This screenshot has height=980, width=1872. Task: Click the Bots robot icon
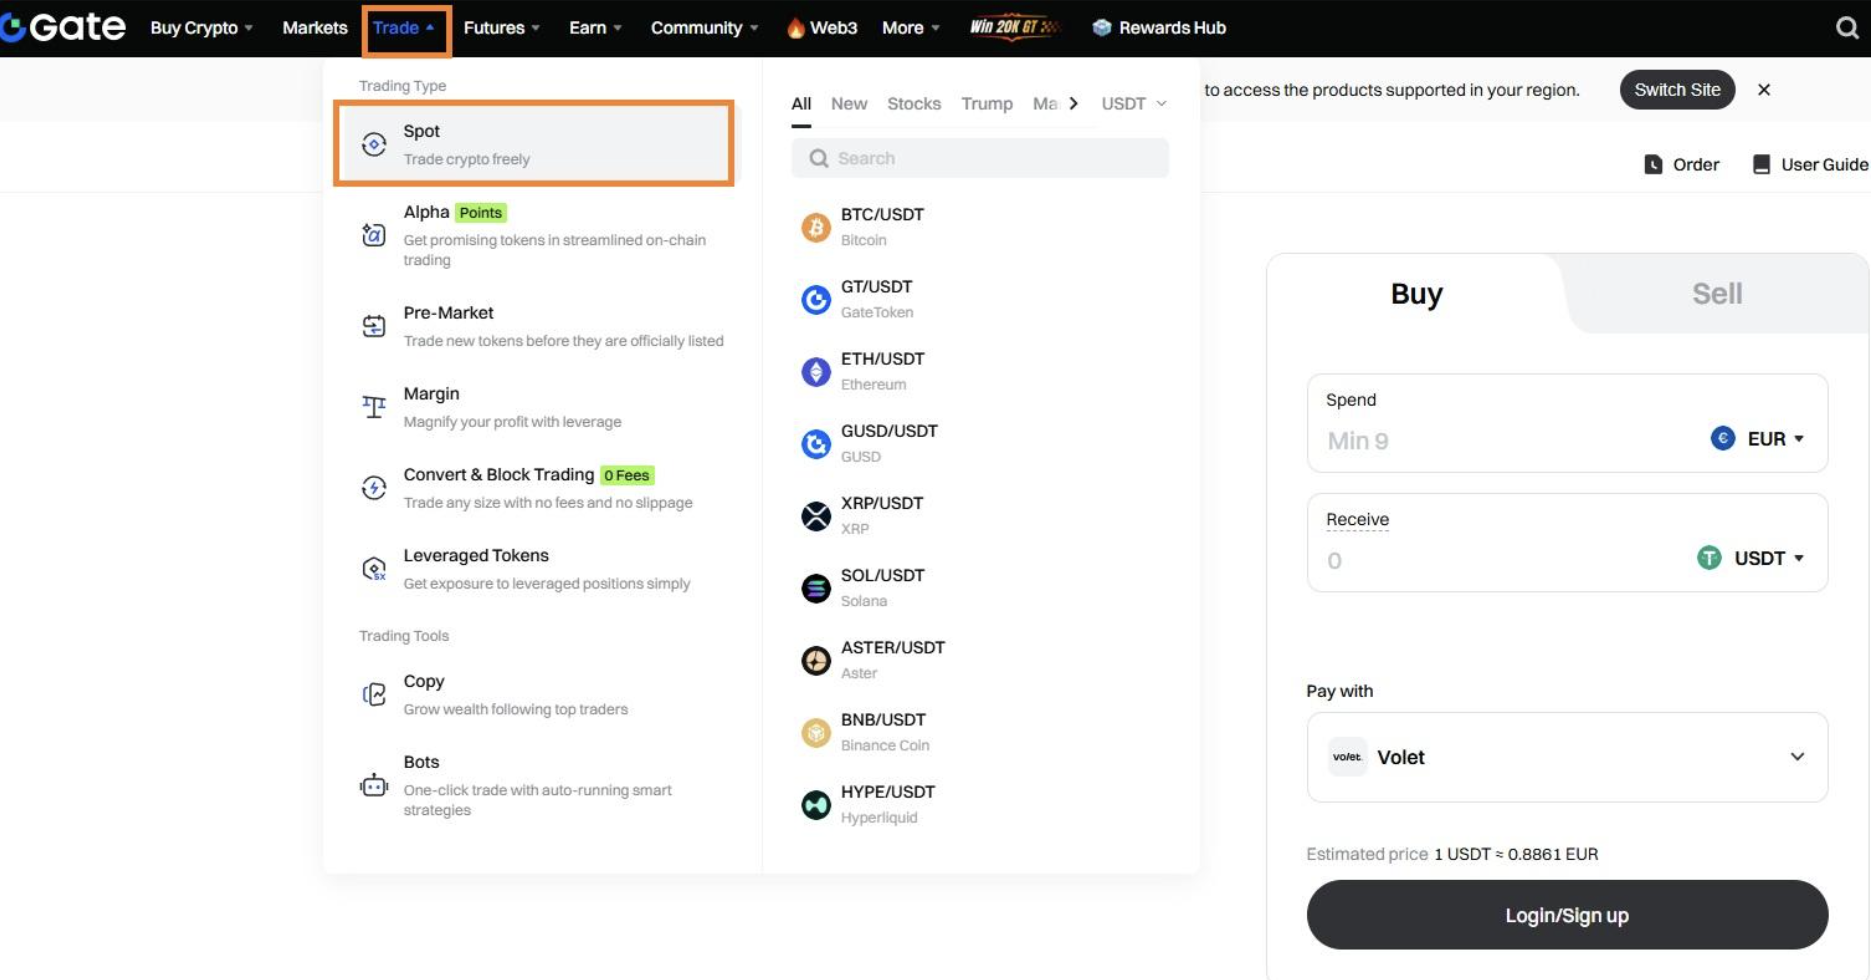(x=374, y=785)
